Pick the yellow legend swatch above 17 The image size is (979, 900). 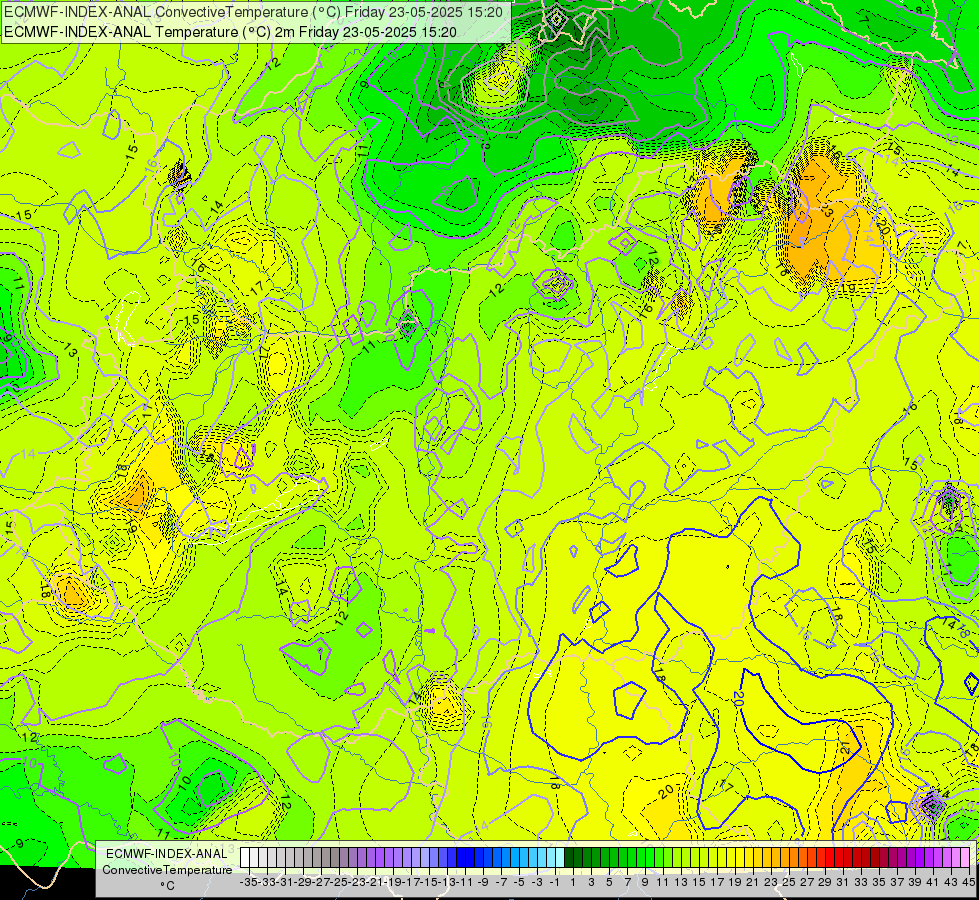(x=714, y=858)
